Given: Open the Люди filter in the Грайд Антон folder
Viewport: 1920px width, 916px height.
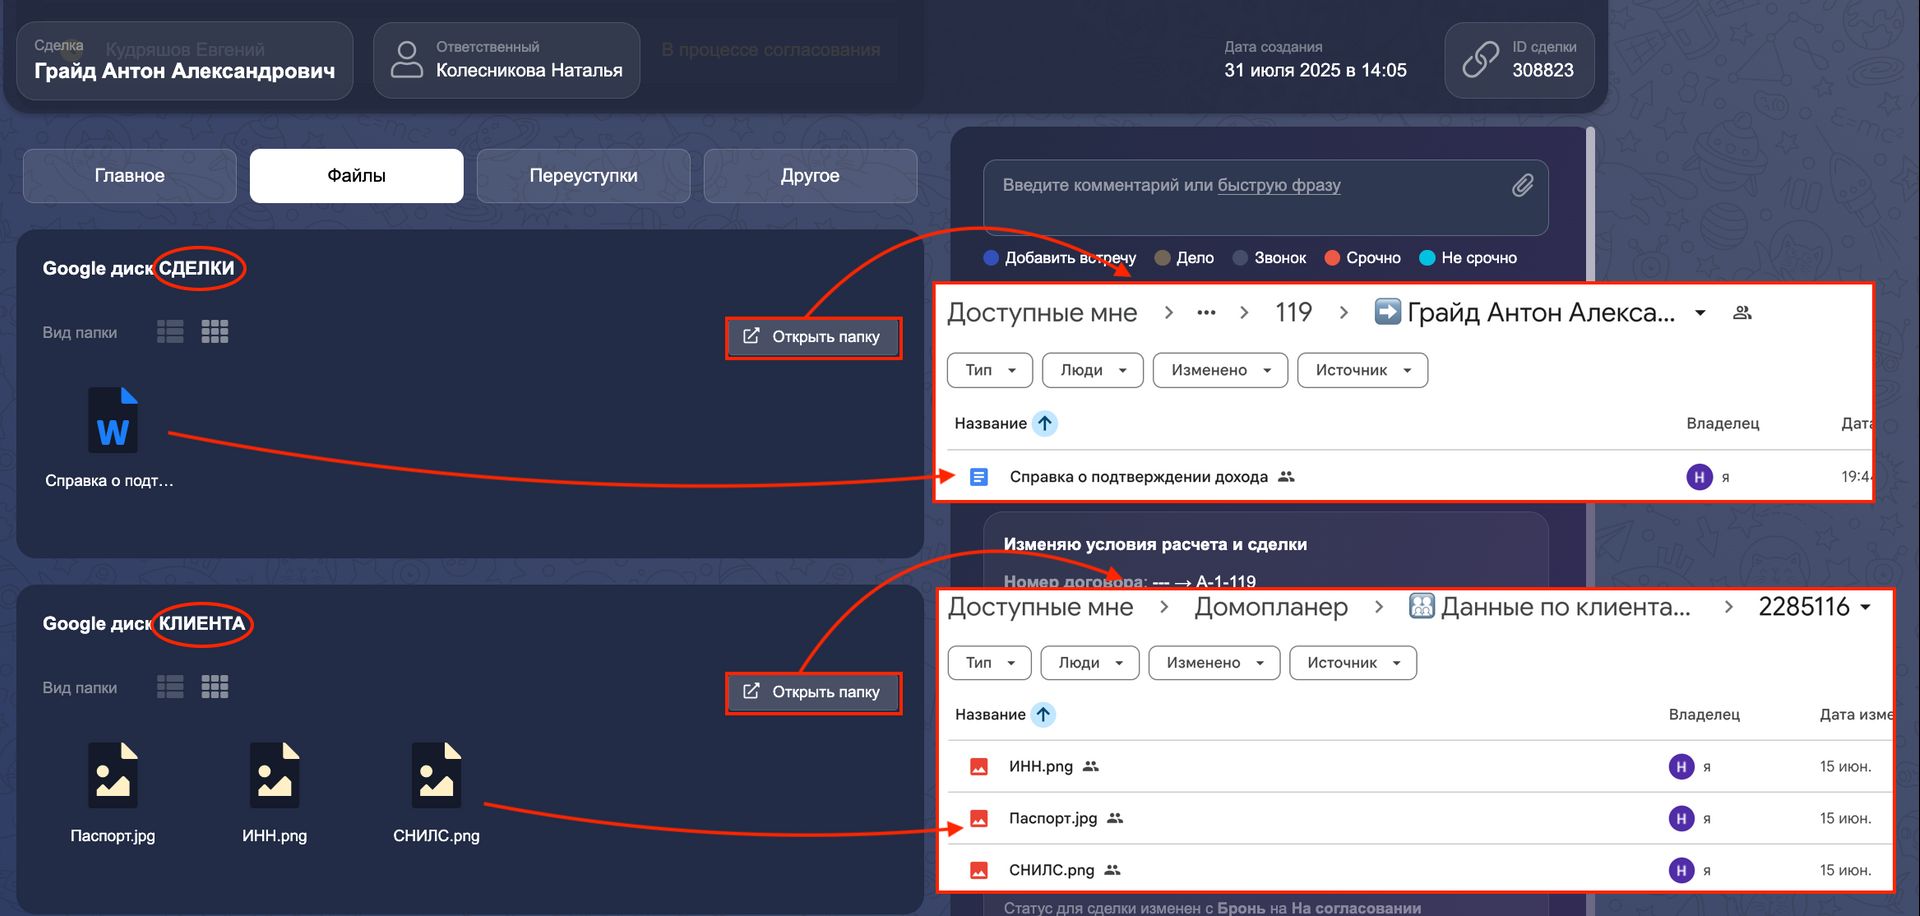Looking at the screenshot, I should click(x=1093, y=370).
